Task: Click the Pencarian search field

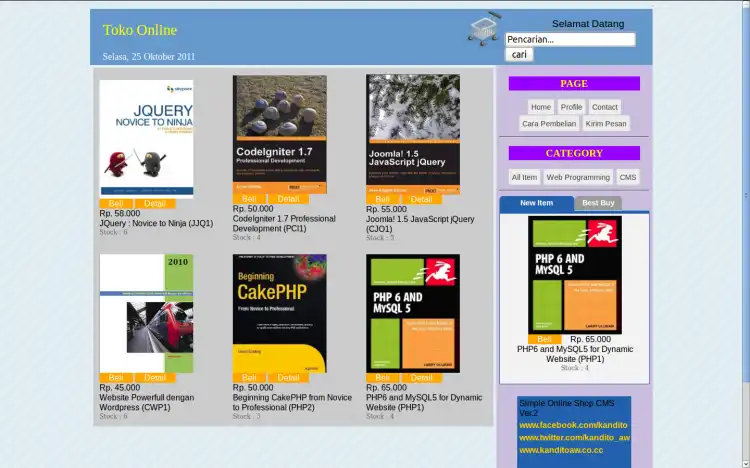Action: tap(570, 39)
